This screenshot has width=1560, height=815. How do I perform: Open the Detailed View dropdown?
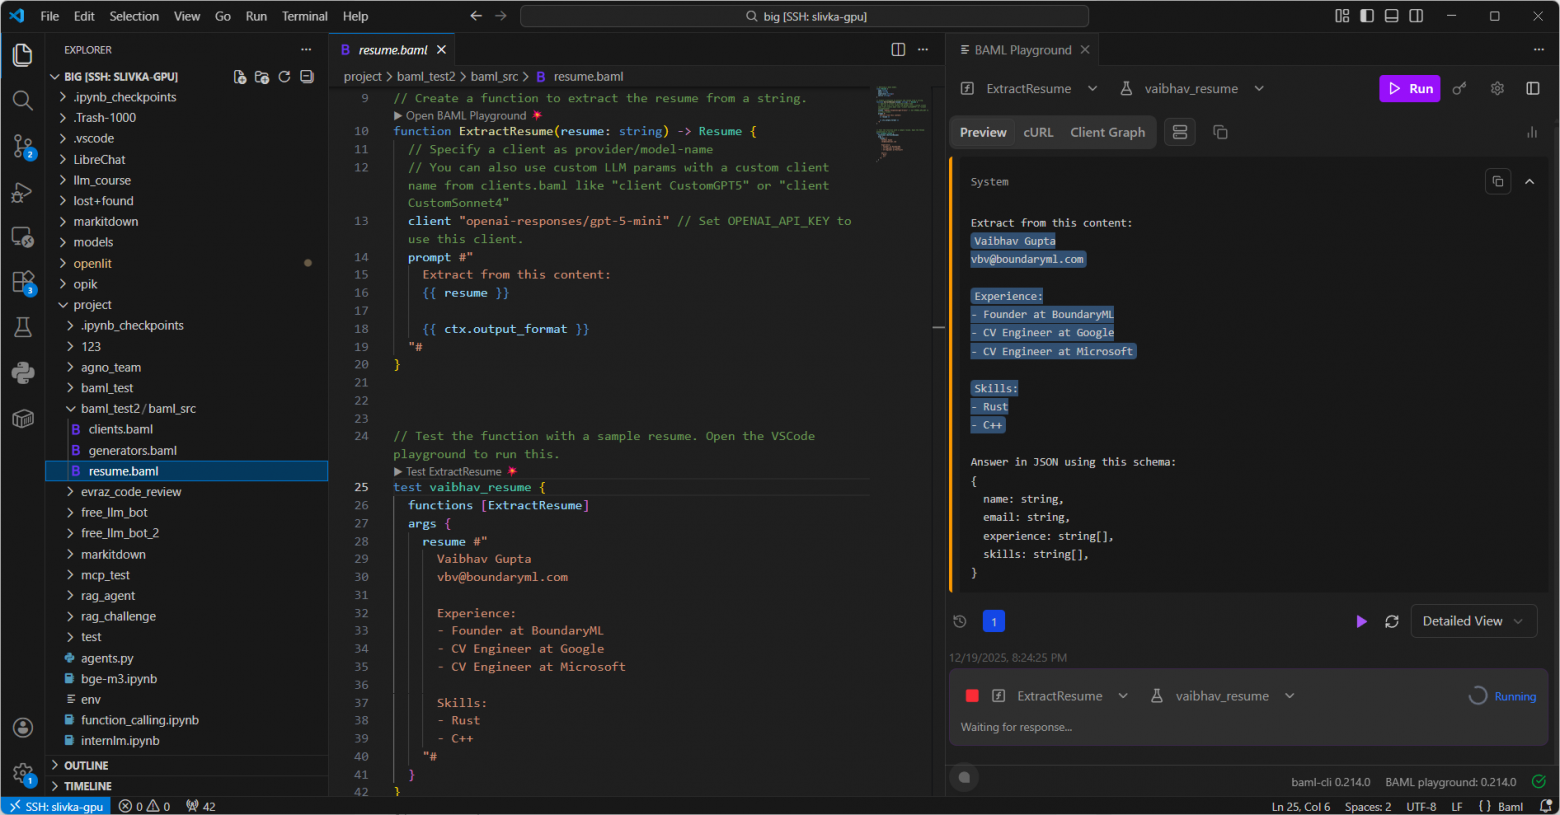(x=1472, y=621)
